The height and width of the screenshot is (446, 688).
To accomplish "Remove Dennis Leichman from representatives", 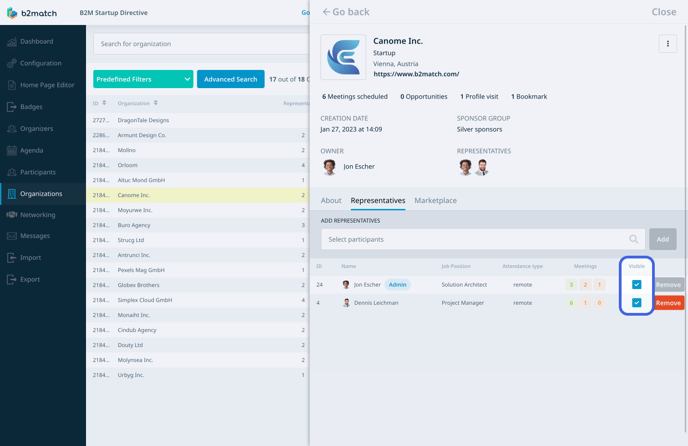I will 669,303.
